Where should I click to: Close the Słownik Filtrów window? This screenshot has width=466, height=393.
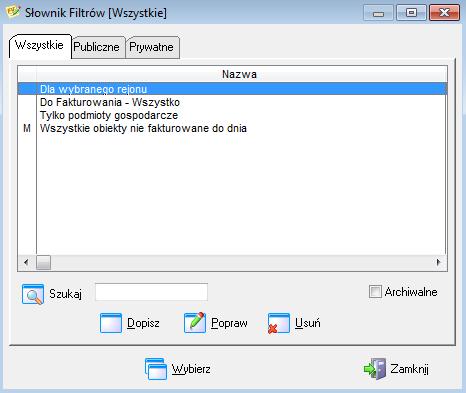445,13
